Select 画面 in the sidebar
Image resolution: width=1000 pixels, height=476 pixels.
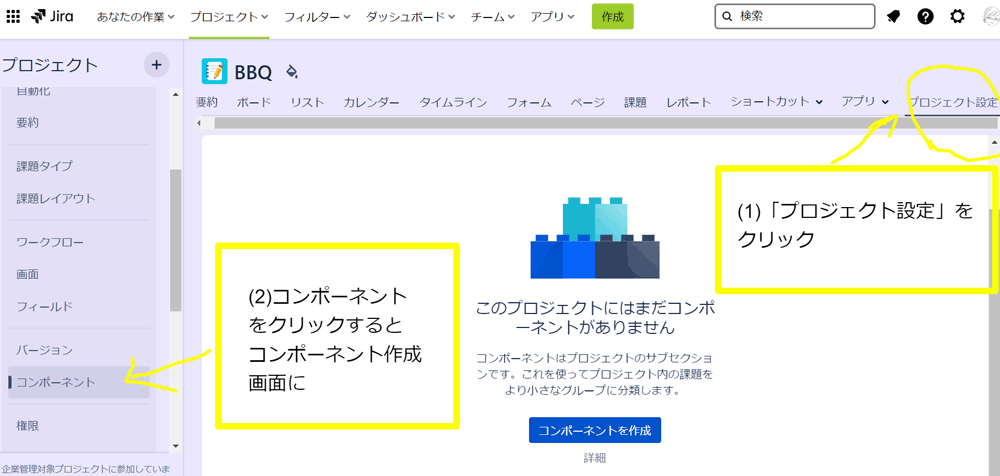27,274
